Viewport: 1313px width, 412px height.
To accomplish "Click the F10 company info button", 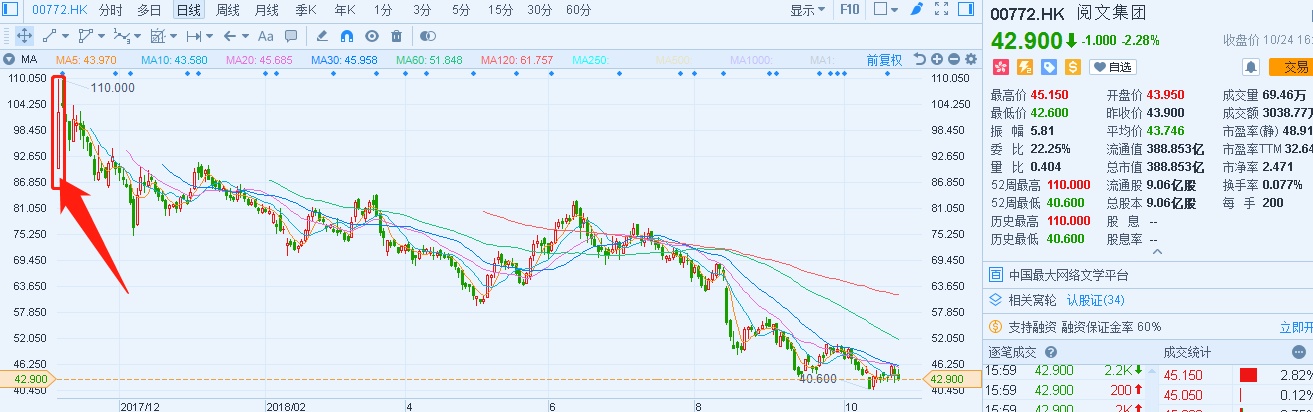I will (x=850, y=10).
